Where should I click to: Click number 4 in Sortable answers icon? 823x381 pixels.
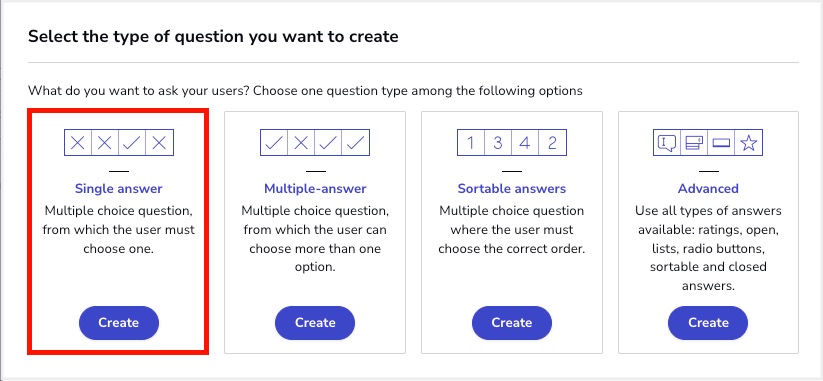pos(525,143)
